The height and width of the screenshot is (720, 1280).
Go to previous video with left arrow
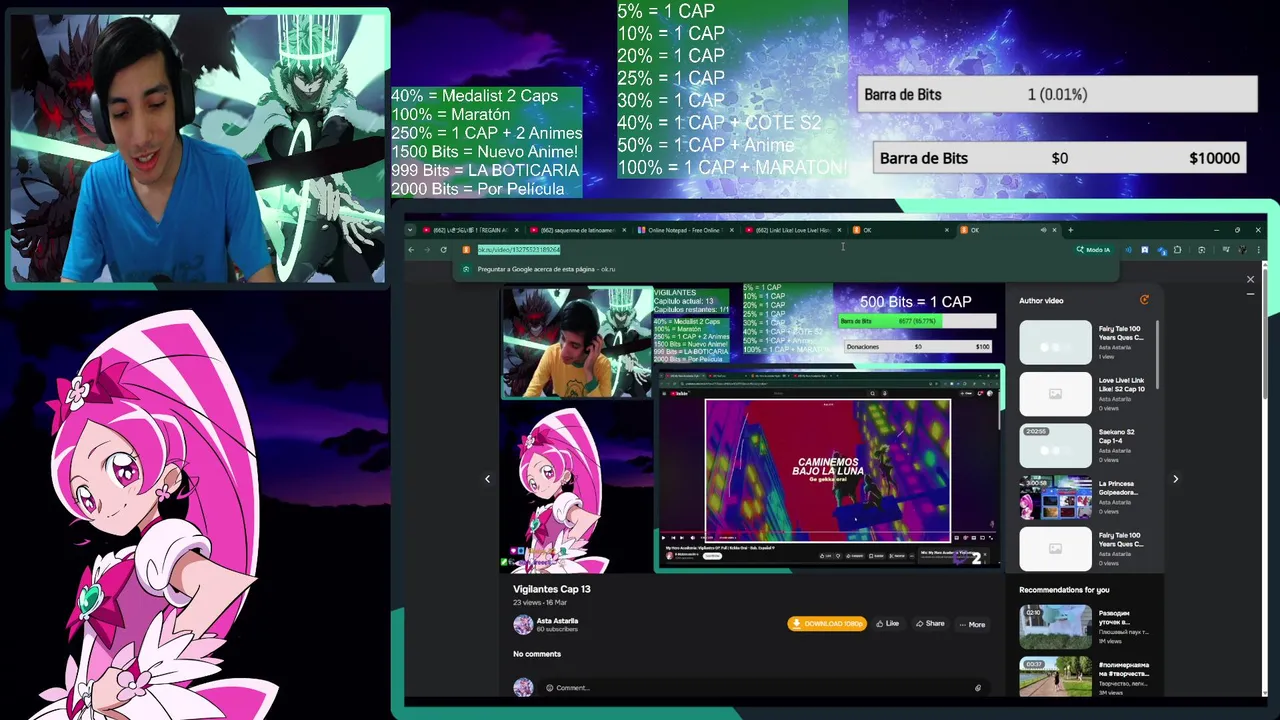coord(487,479)
